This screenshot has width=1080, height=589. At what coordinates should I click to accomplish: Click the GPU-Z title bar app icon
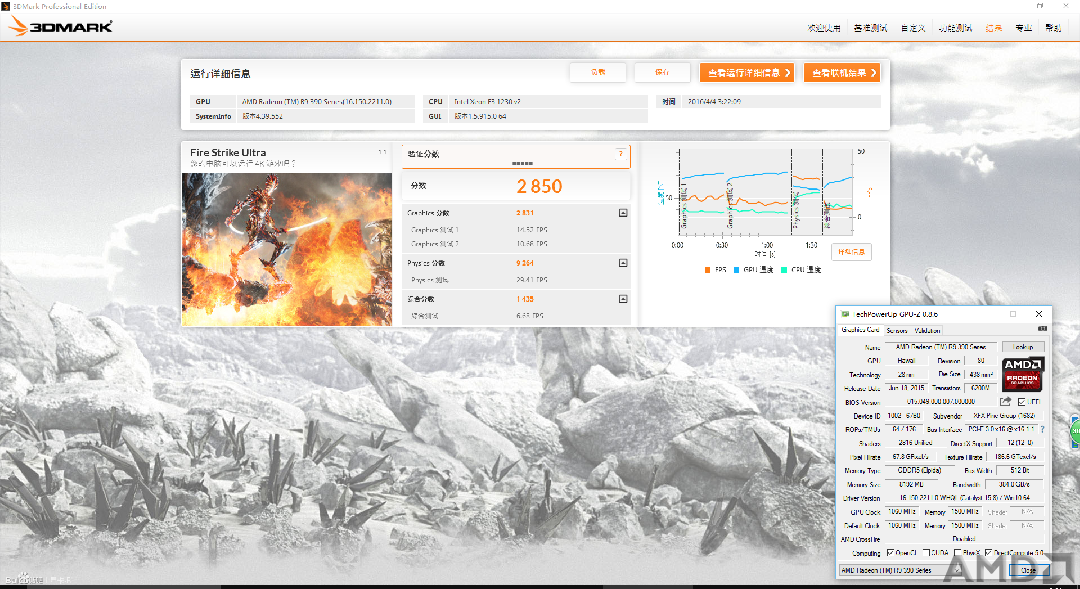pyautogui.click(x=845, y=314)
